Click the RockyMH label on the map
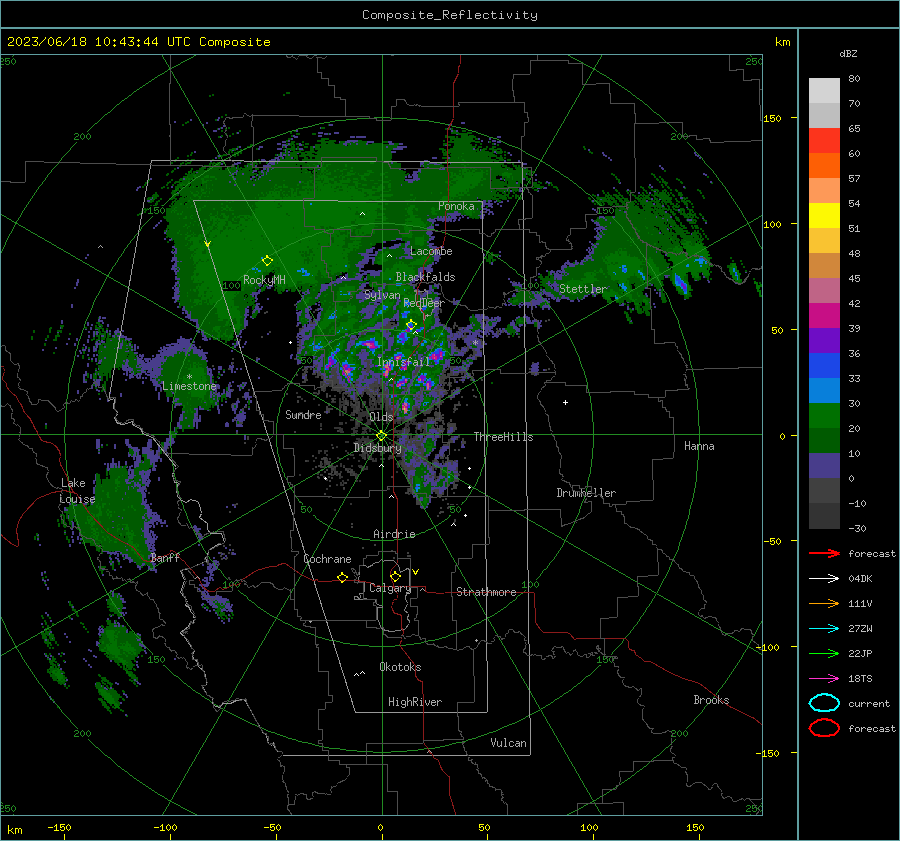Screen dimensions: 900x841 coord(264,280)
